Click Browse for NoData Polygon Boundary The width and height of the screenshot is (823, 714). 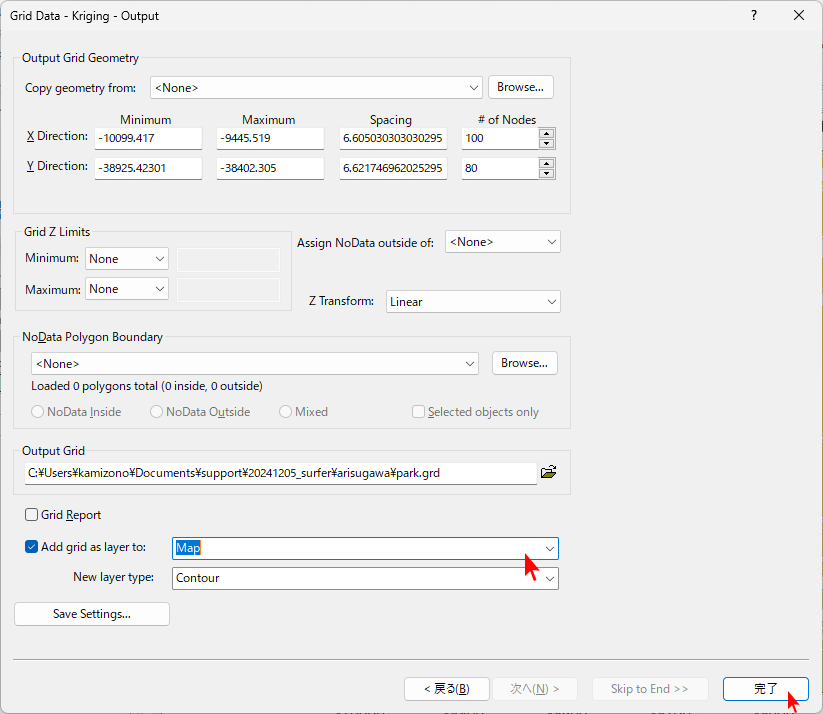(x=524, y=363)
